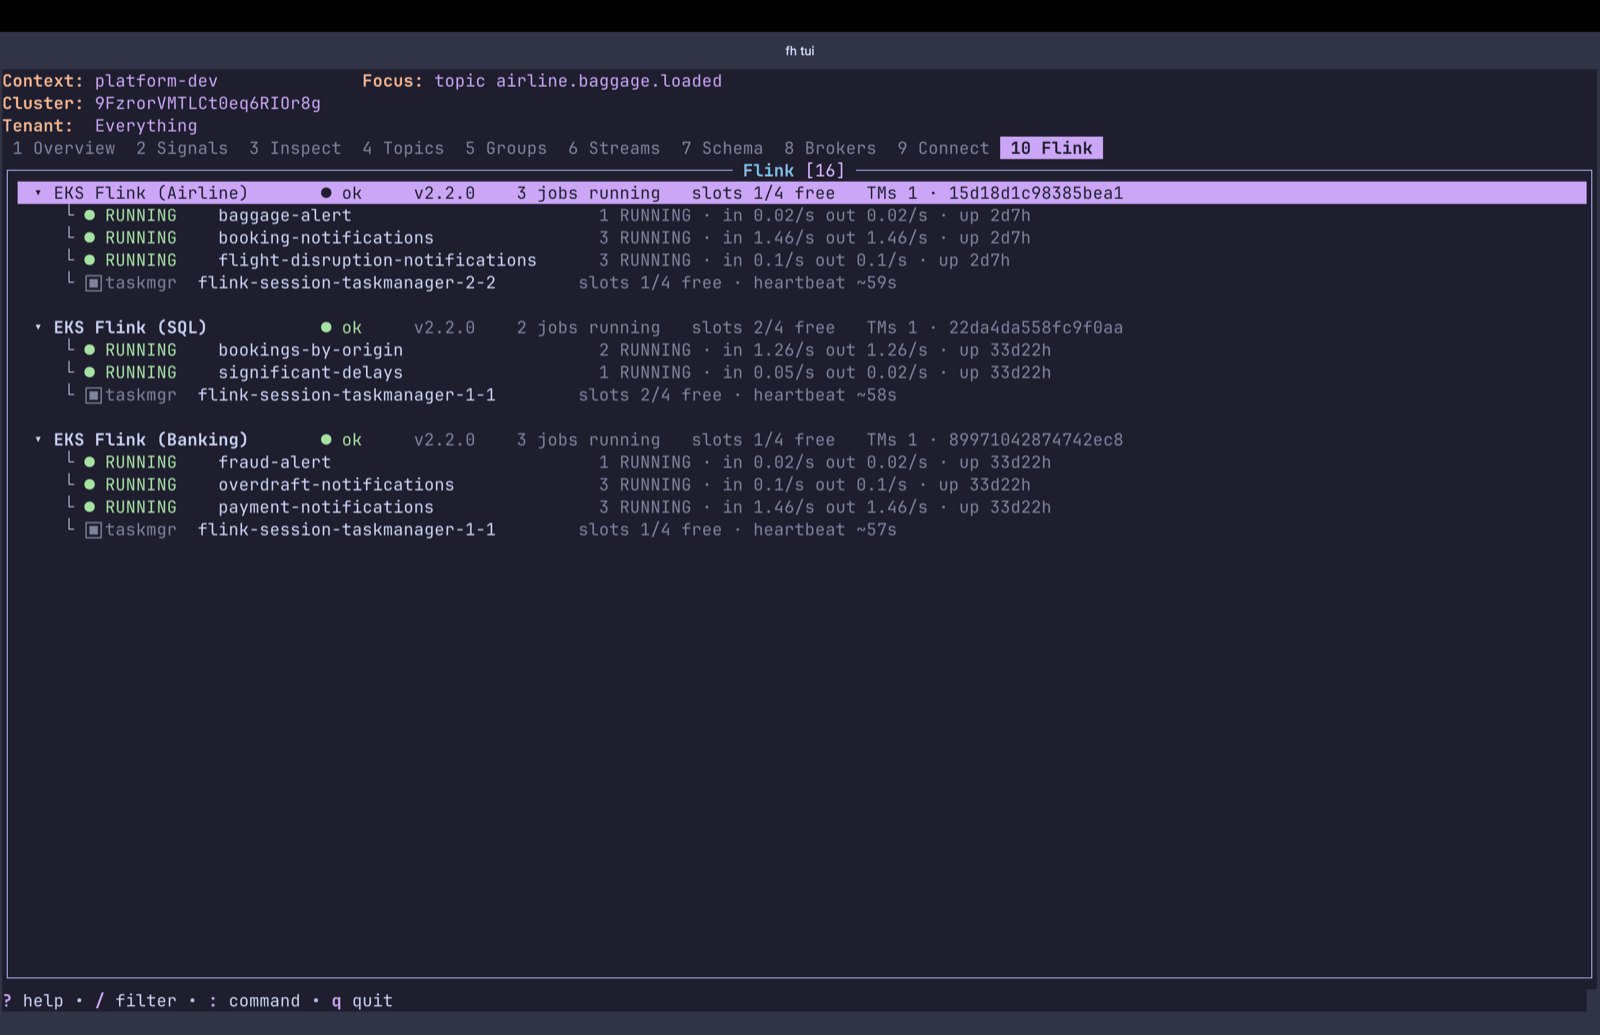Click the Airline cluster ID 15d18d1c98385bea1
1600x1035 pixels.
click(1036, 193)
